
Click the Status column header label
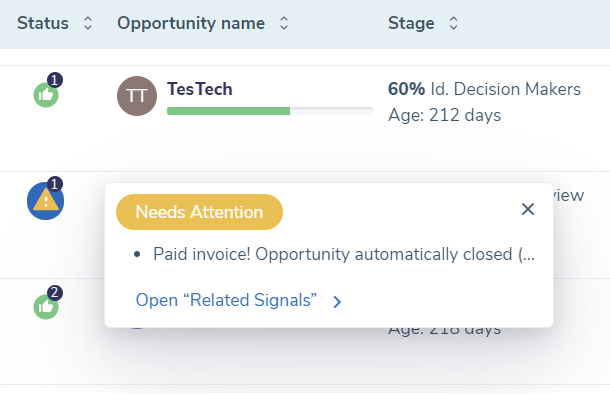43,23
